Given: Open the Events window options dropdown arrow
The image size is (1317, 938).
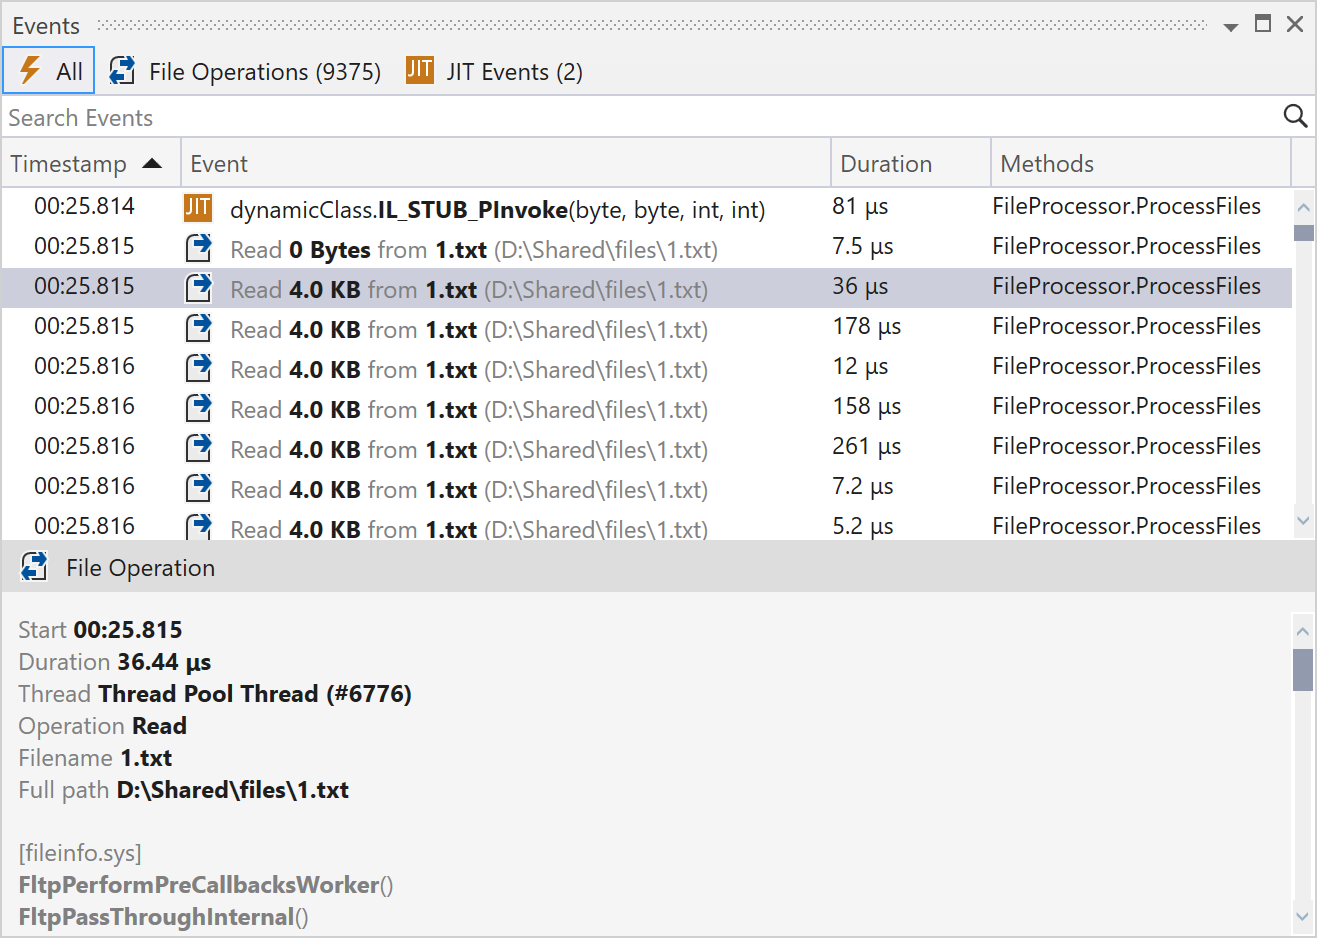Looking at the screenshot, I should pyautogui.click(x=1231, y=27).
